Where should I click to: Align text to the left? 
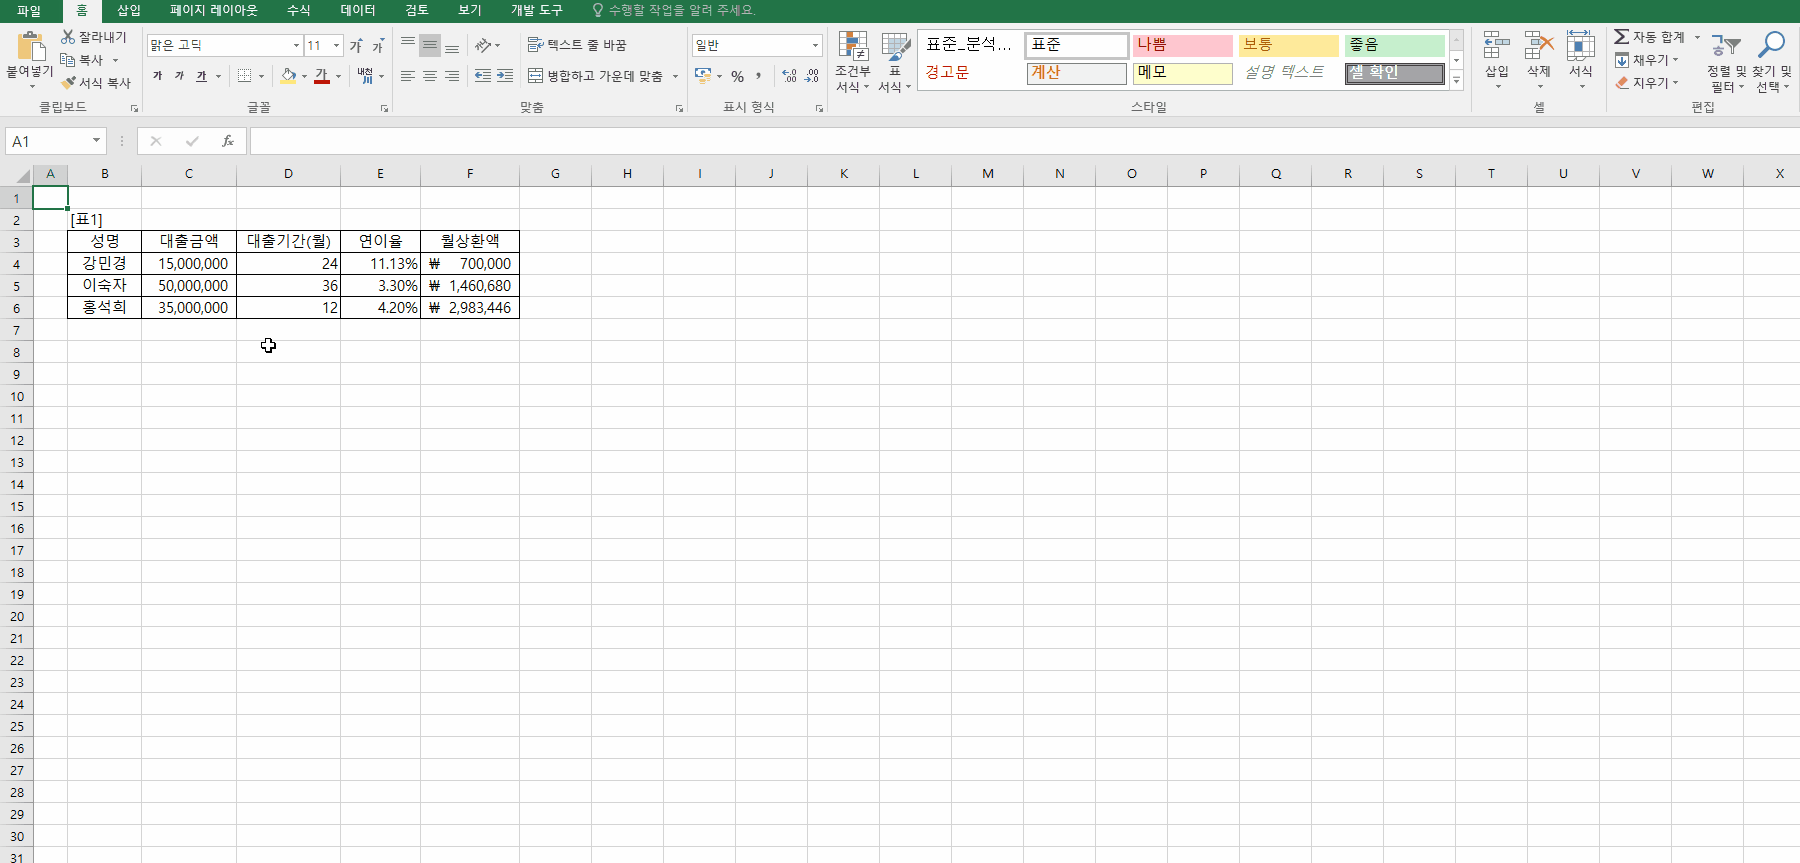408,76
